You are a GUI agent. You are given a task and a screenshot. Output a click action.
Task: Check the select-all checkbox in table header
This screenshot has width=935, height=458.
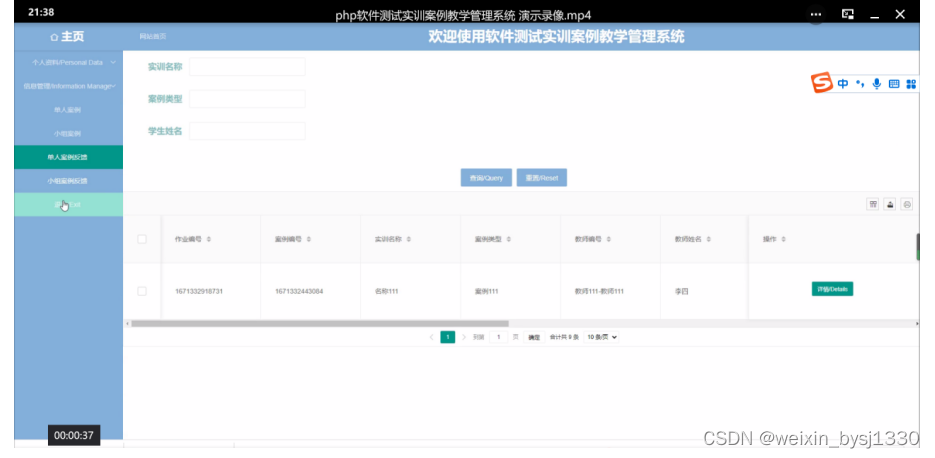tap(142, 239)
